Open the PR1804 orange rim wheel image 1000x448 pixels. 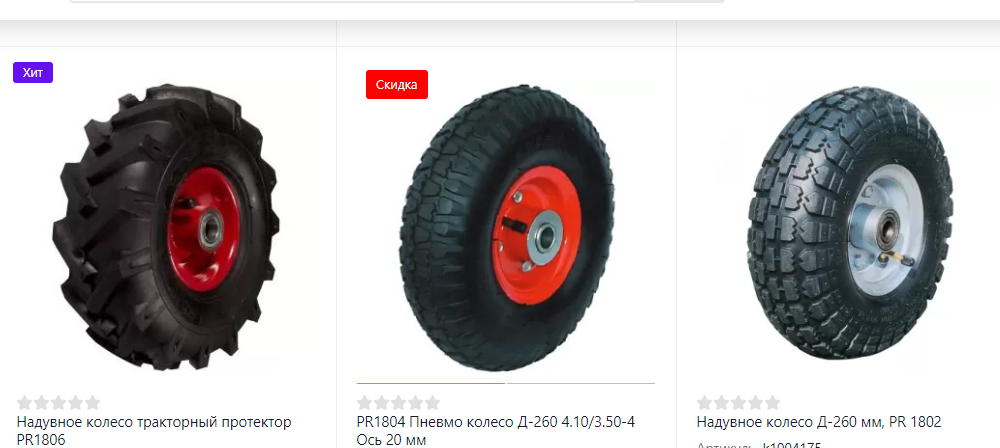tap(507, 228)
